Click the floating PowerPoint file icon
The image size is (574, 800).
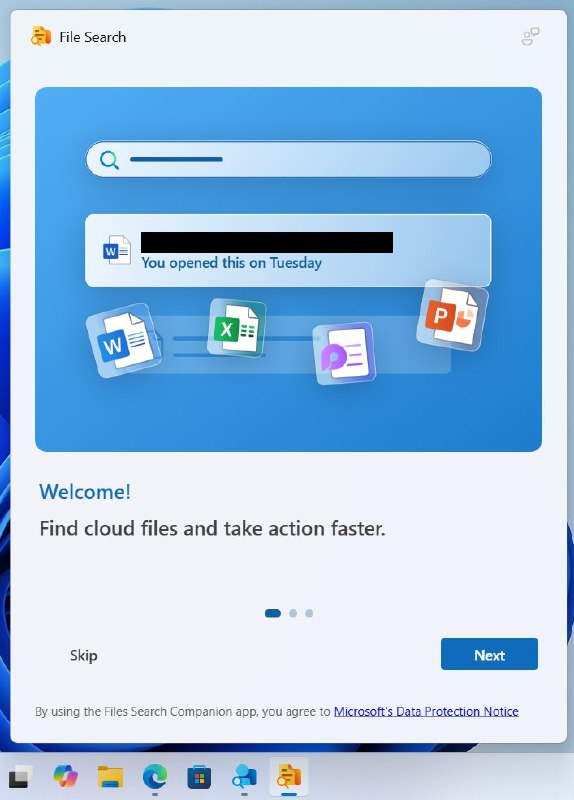(x=452, y=315)
